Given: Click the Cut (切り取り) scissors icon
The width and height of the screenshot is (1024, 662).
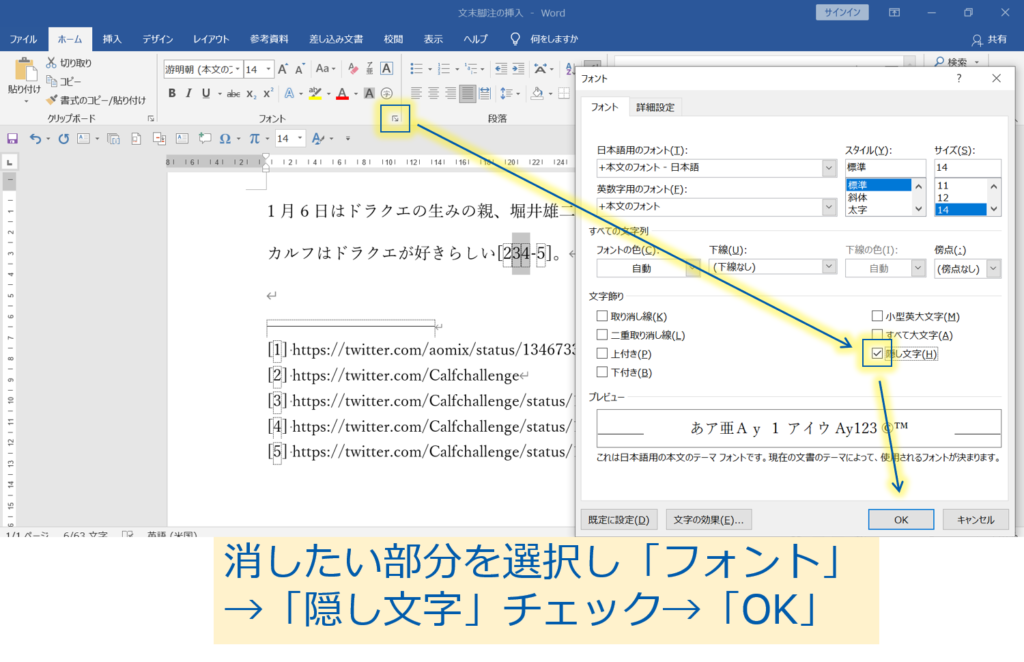Looking at the screenshot, I should 51,63.
